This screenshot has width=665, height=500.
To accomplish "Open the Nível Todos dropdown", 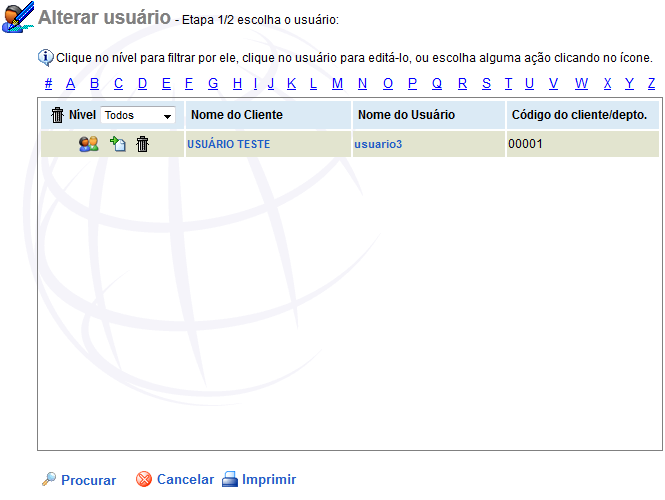I will click(138, 115).
